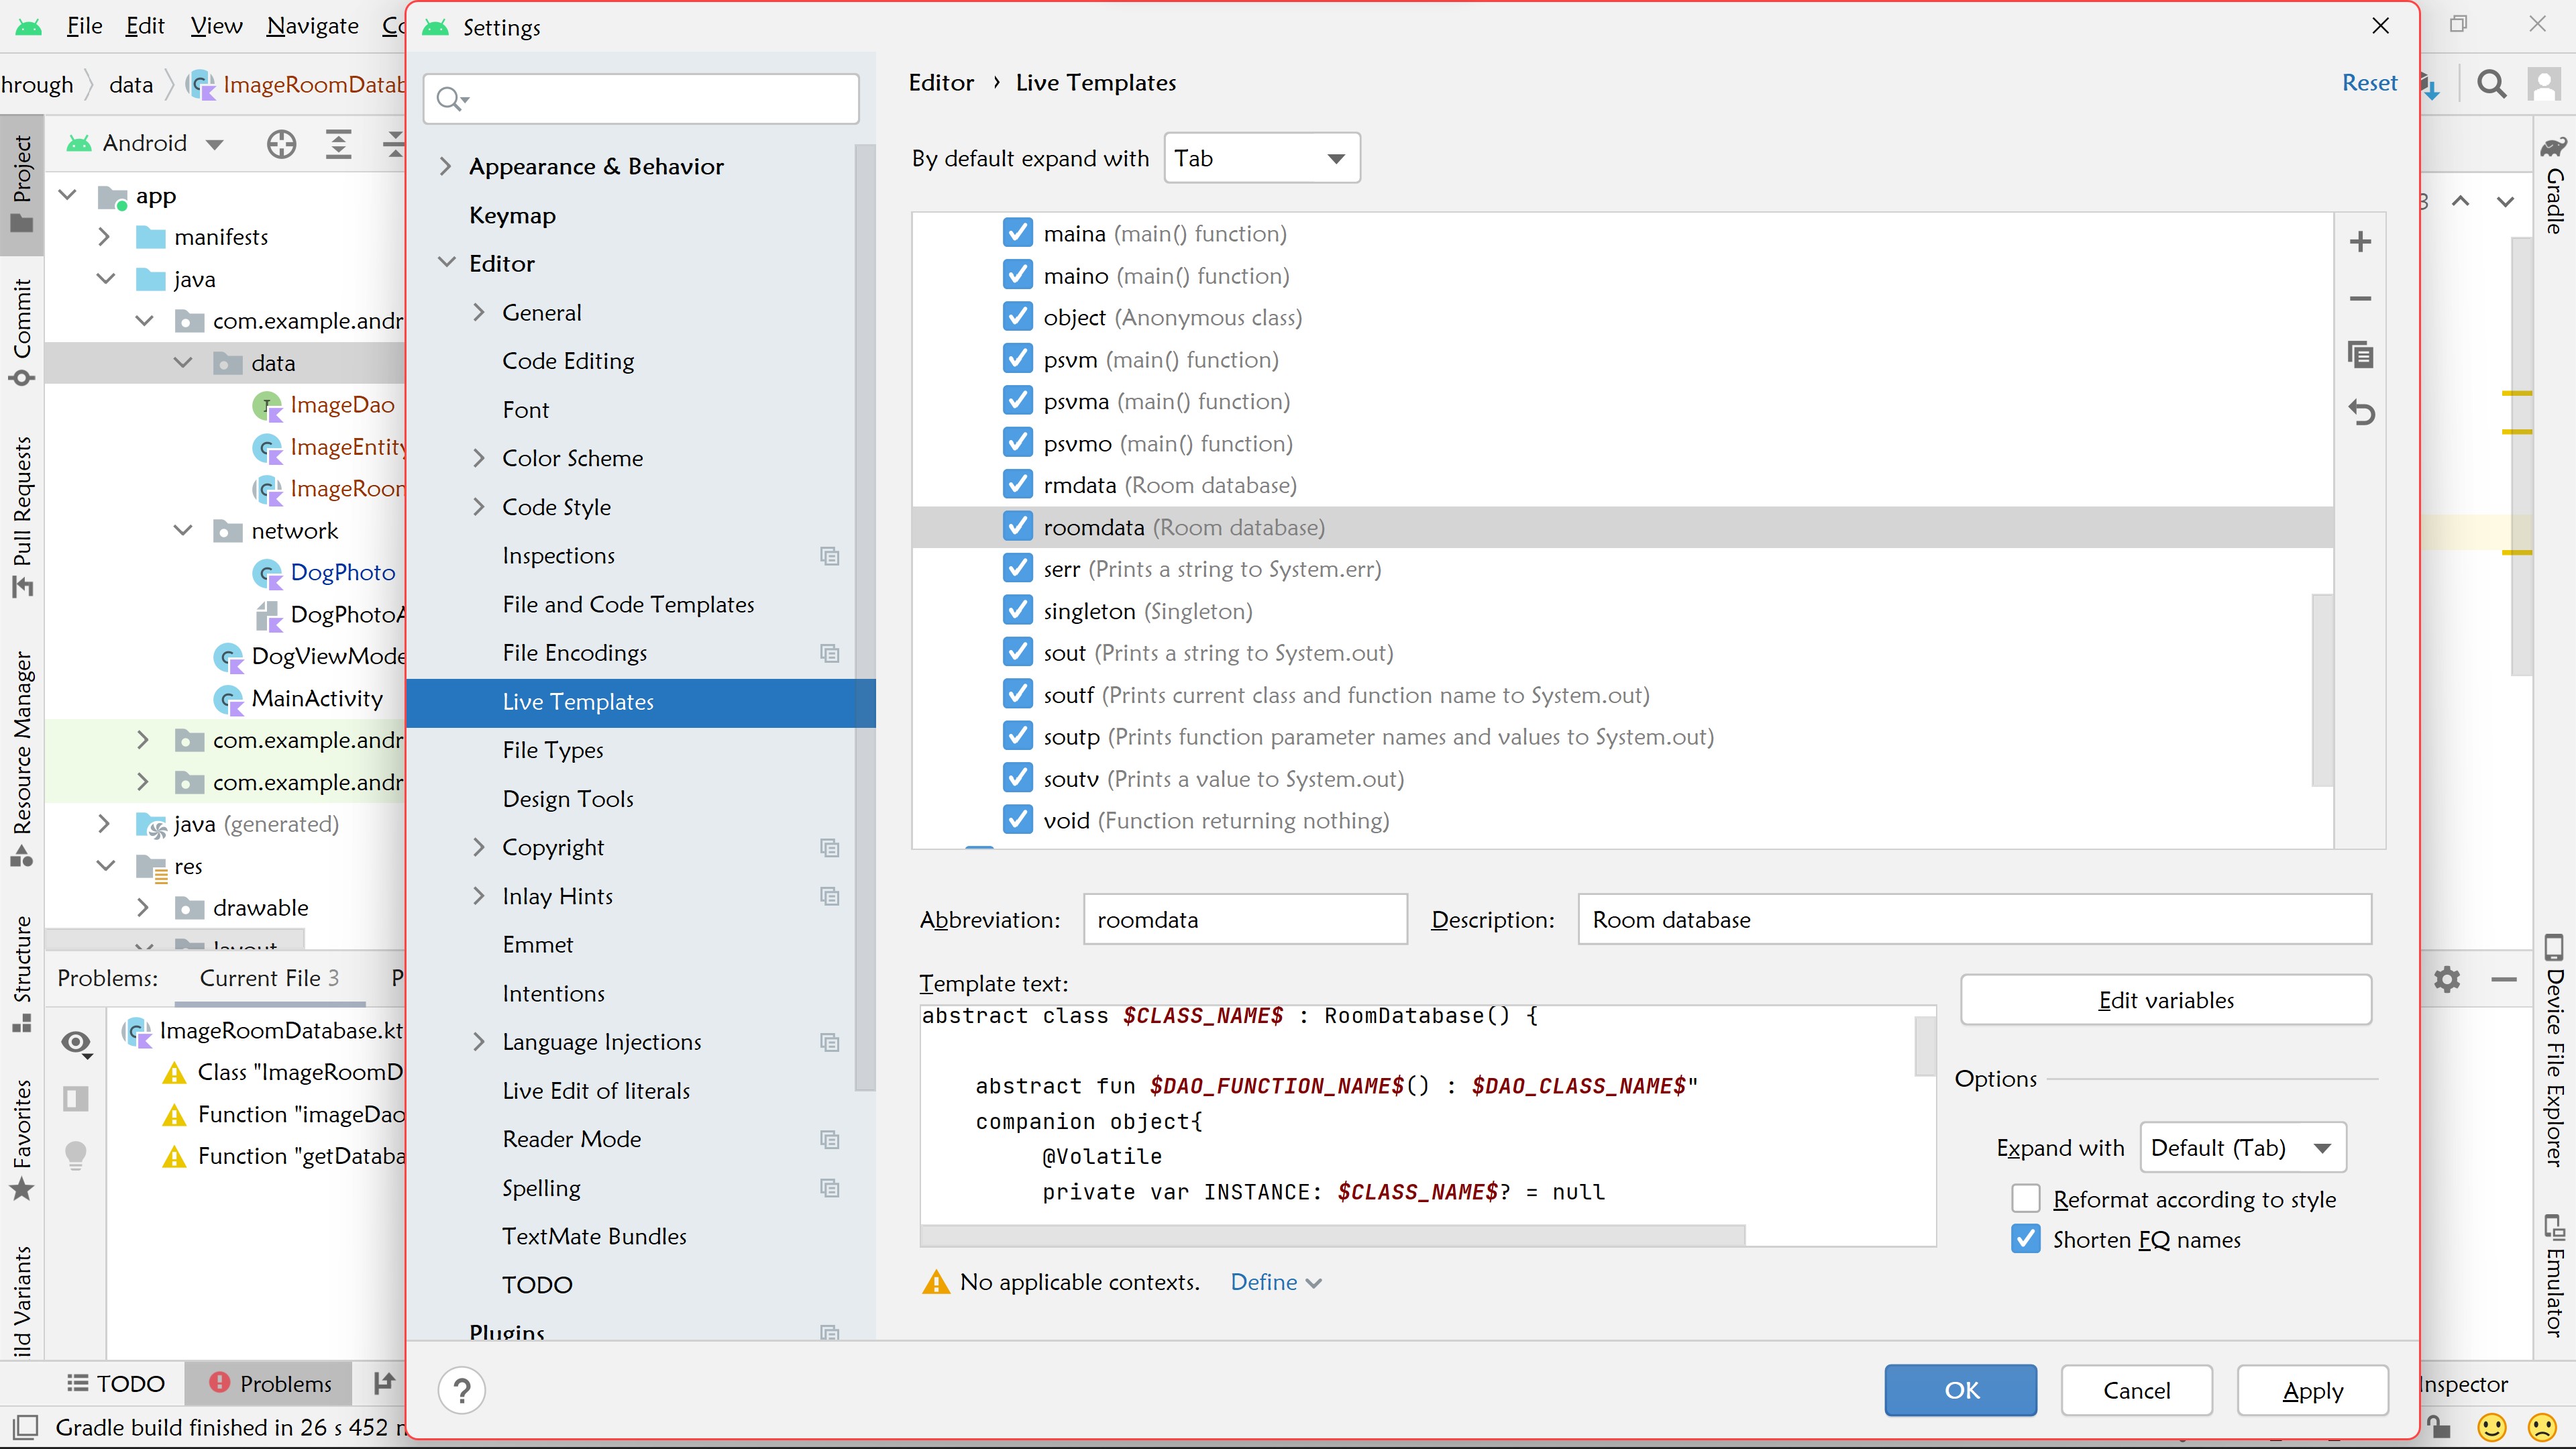Collapse the Editor section in settings tree
The width and height of the screenshot is (2576, 1449).
pos(446,262)
